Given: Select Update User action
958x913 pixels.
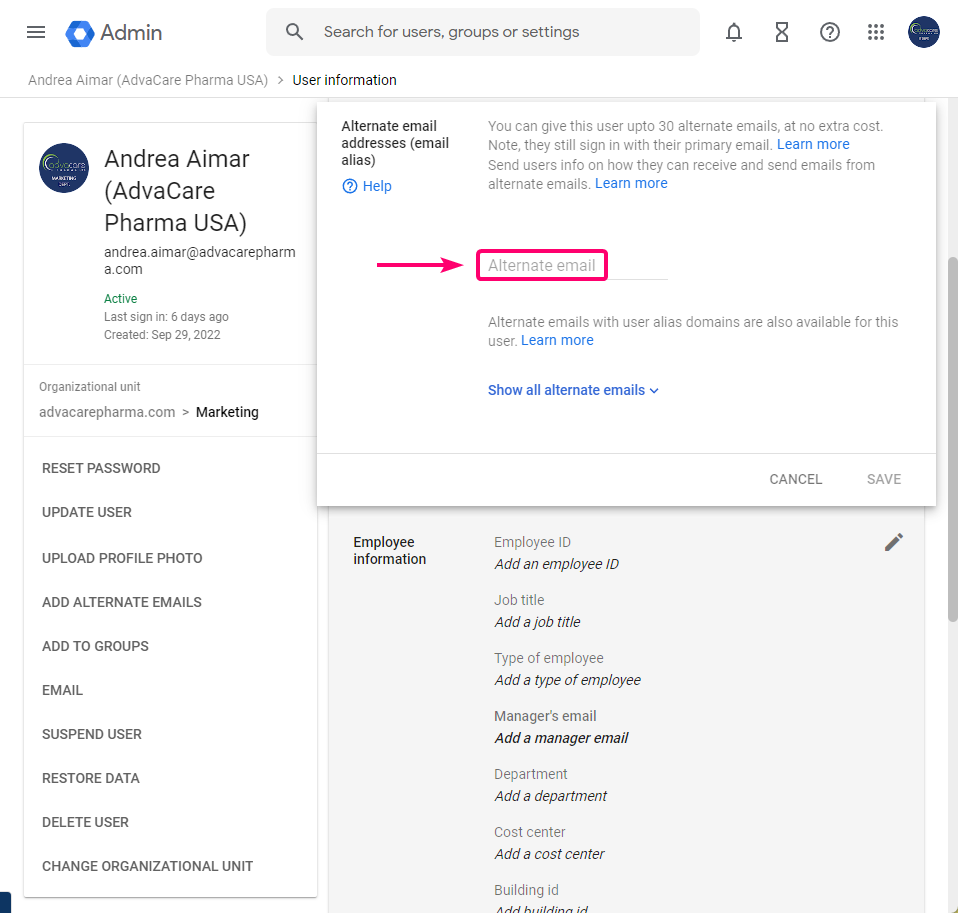Looking at the screenshot, I should point(87,512).
